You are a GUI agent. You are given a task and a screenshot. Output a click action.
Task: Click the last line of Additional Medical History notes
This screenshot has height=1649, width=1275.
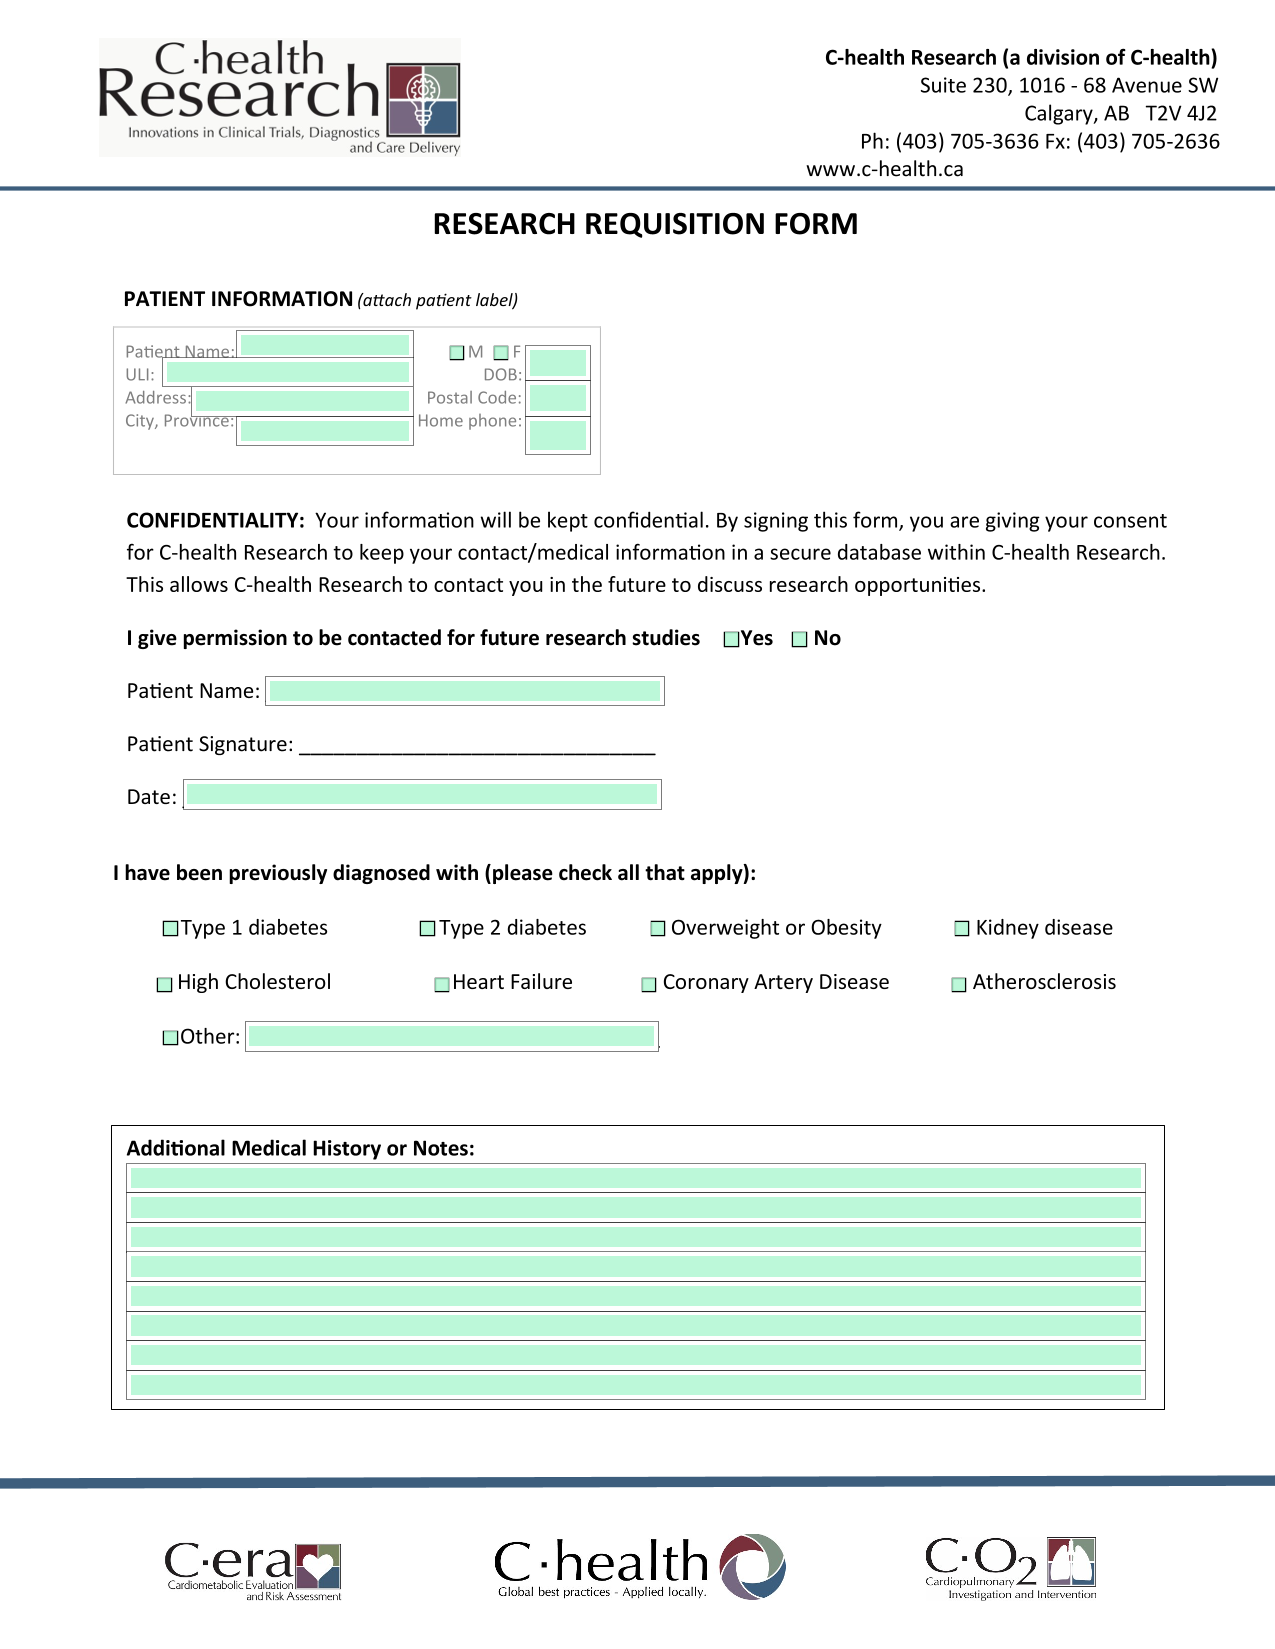pyautogui.click(x=636, y=1385)
